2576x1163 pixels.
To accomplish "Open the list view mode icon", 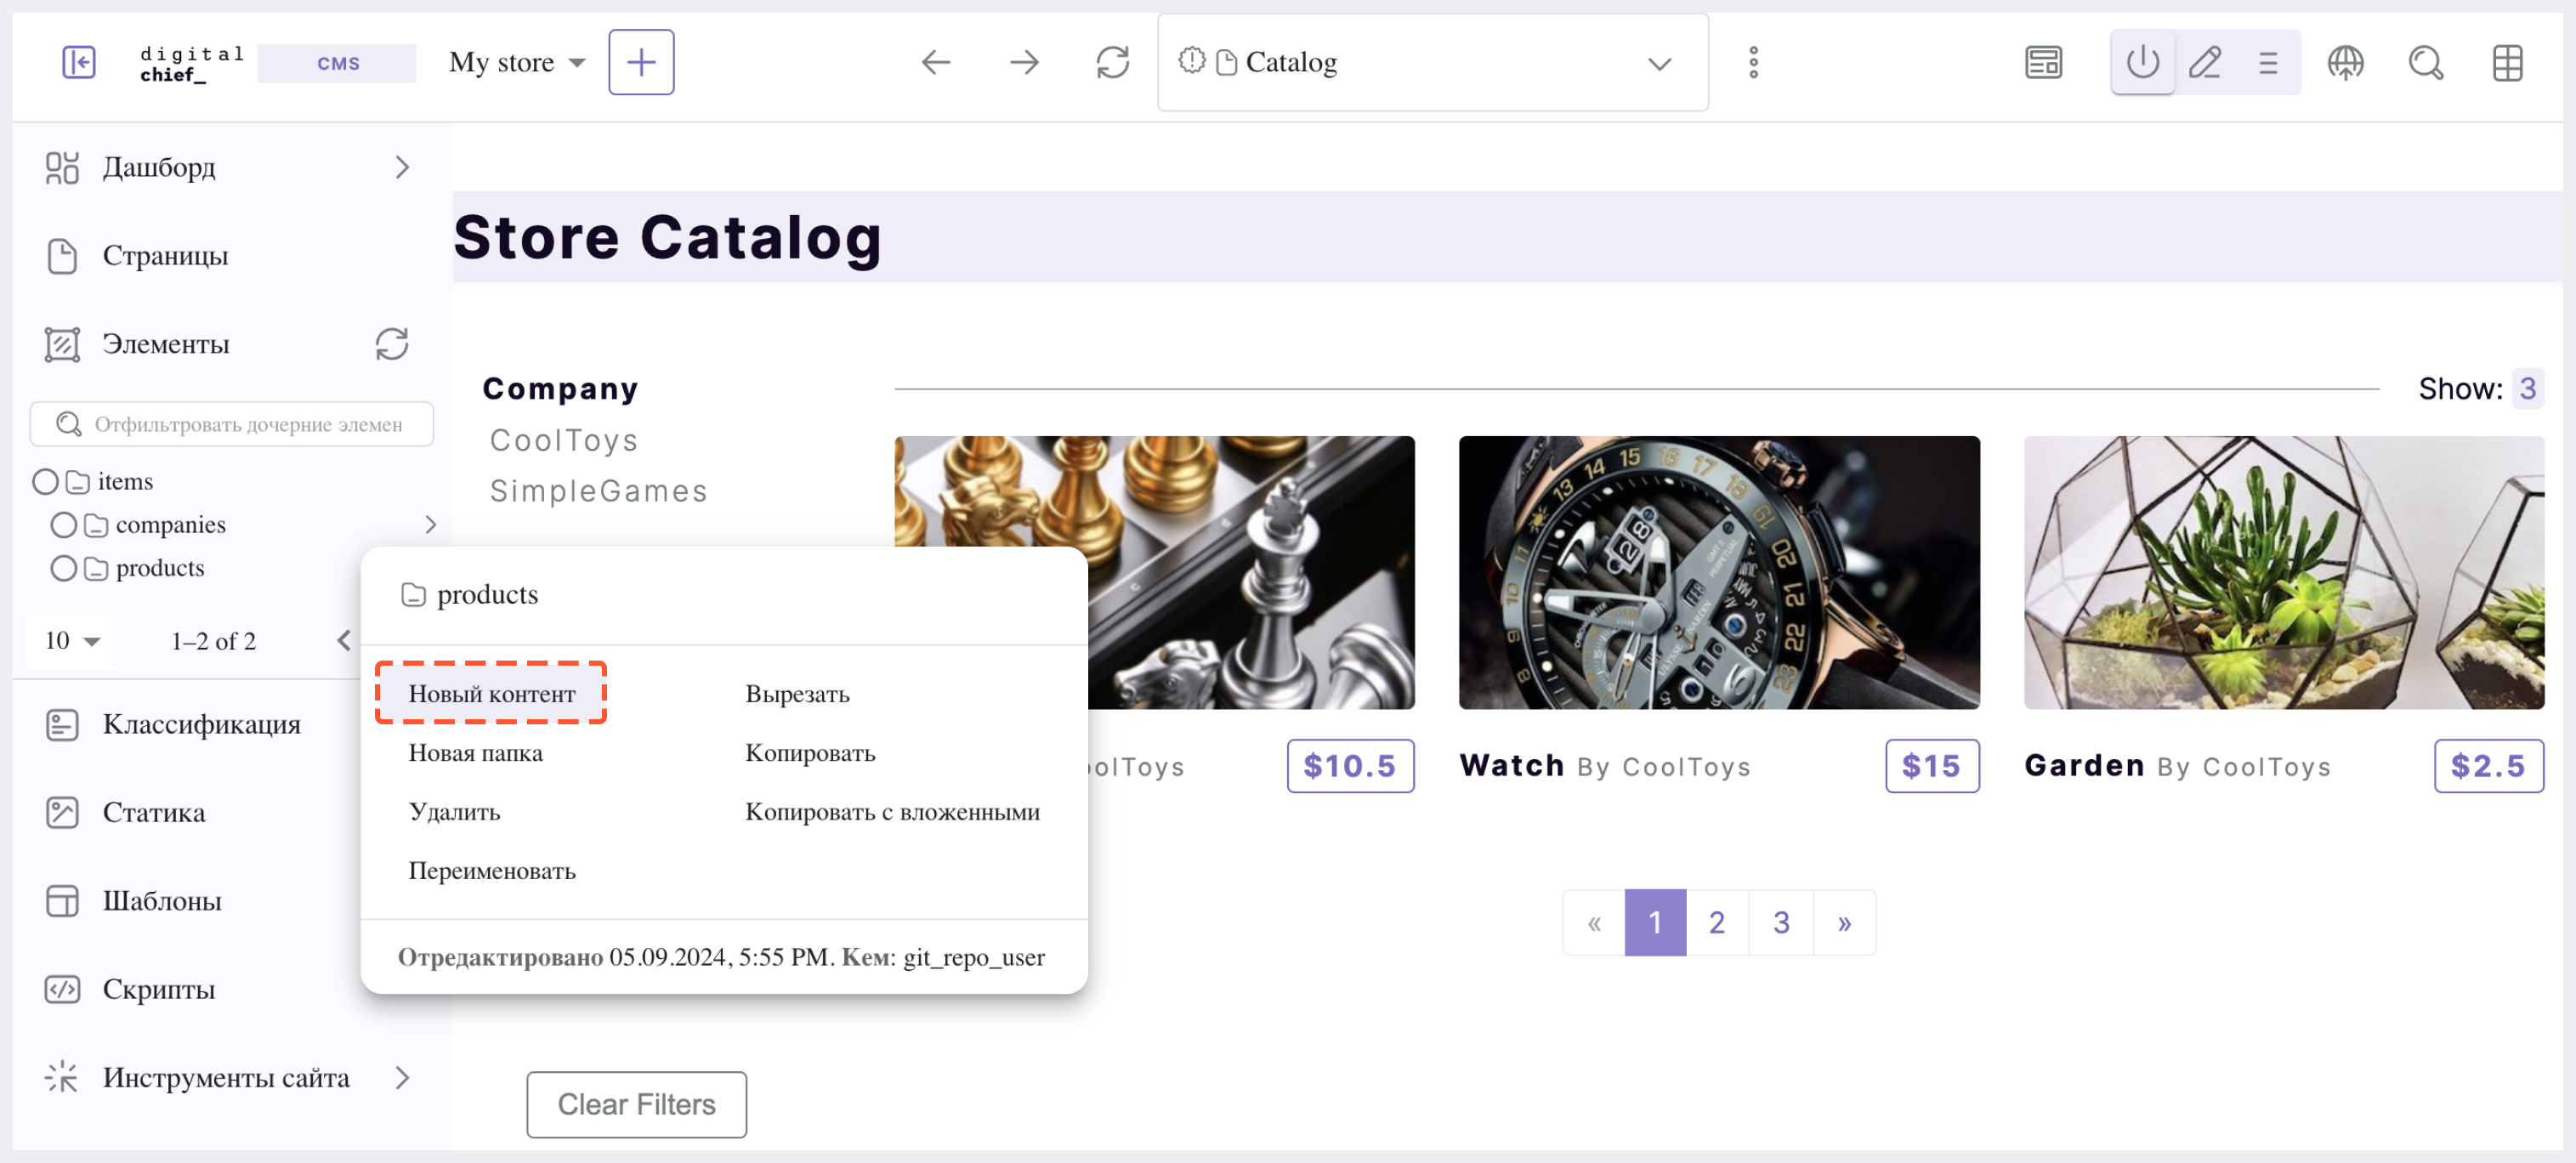I will click(x=2267, y=63).
